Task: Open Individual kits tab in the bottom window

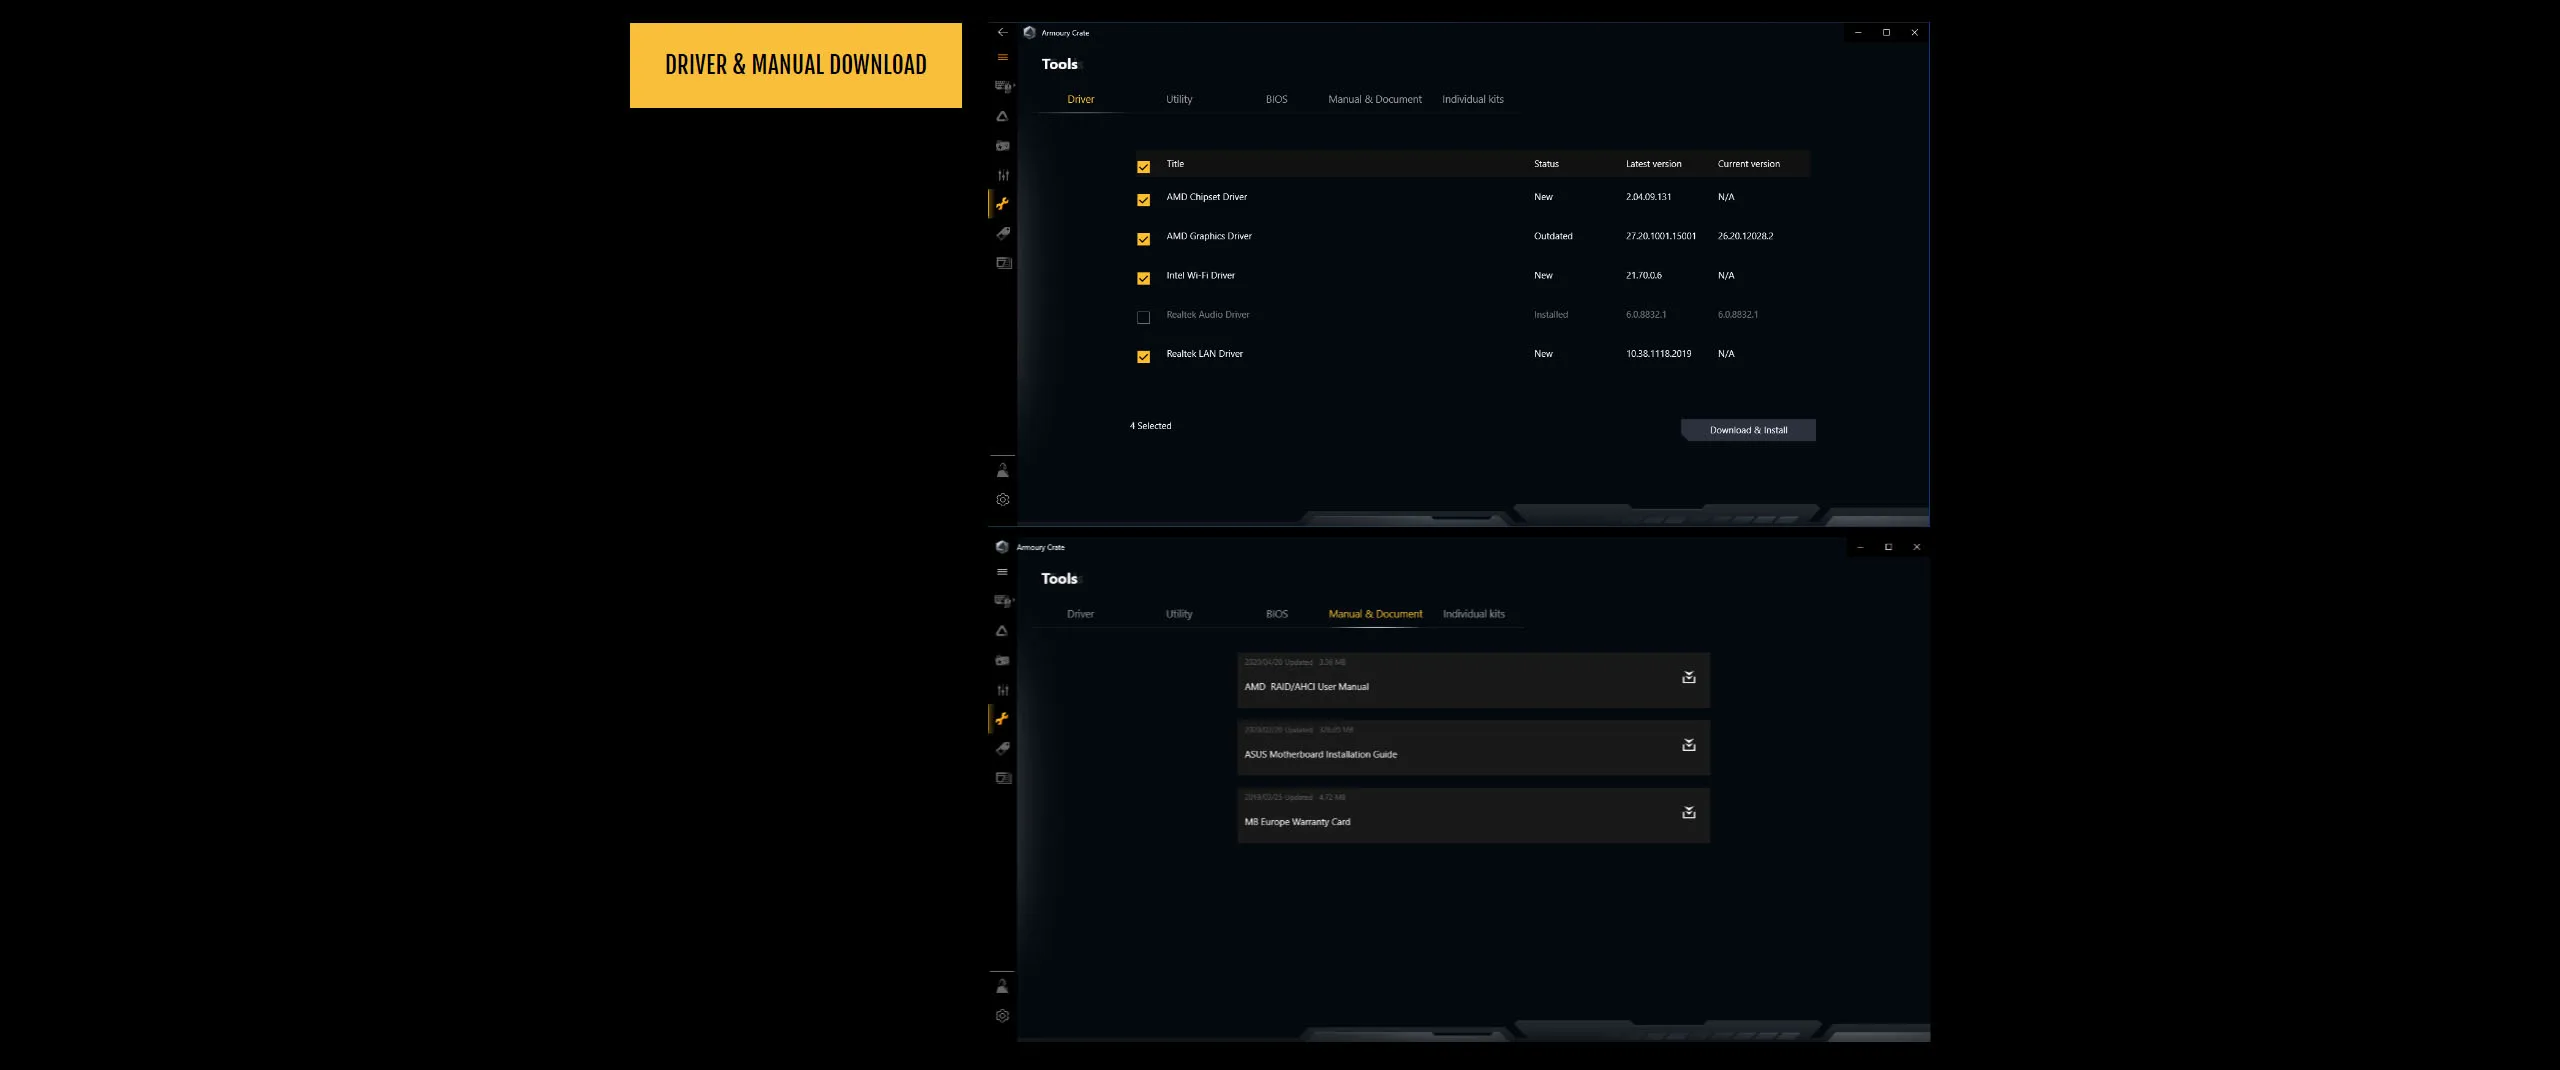Action: pos(1473,614)
